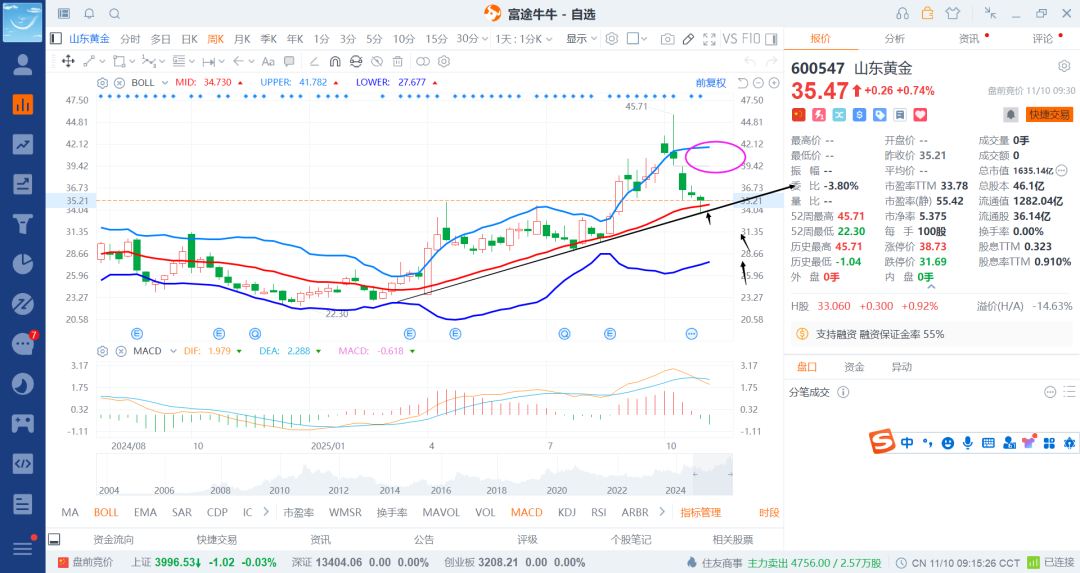Open BOLL indicator settings gear
Screen dimensions: 1080x573
102,82
